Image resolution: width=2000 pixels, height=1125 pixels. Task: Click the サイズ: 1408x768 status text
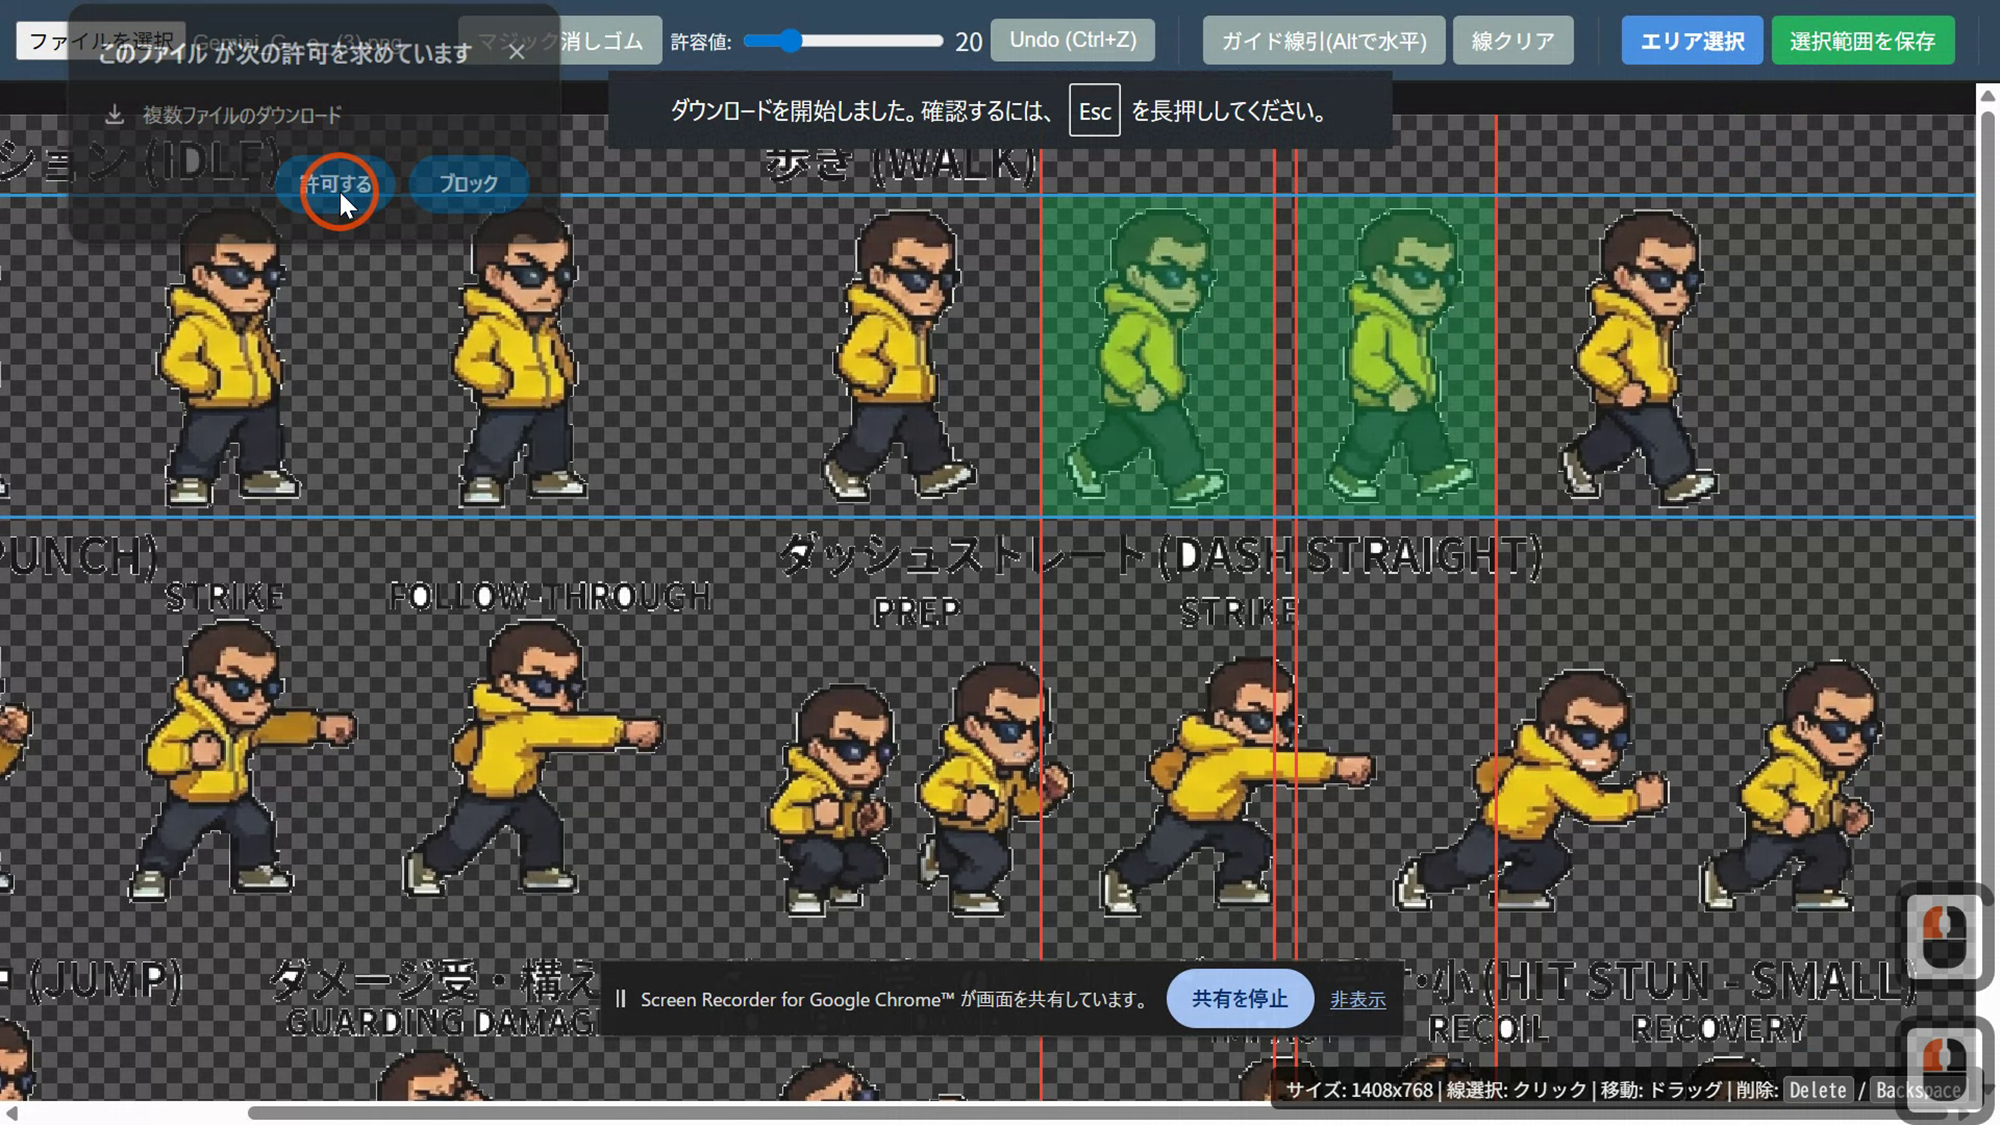point(1359,1090)
